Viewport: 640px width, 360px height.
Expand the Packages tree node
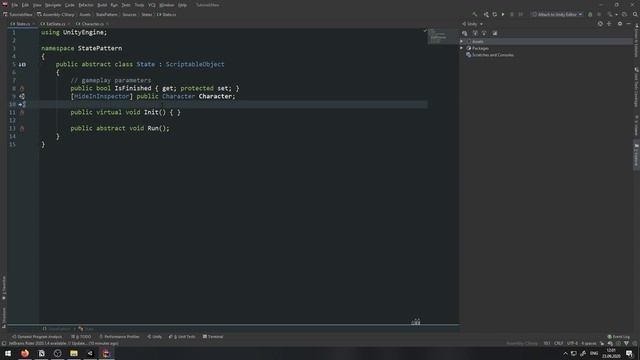[462, 48]
